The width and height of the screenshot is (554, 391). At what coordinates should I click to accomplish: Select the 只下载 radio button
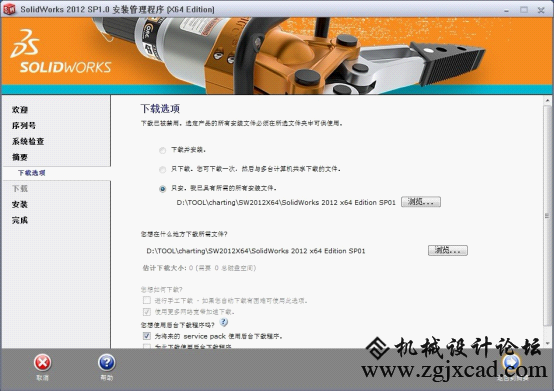click(162, 170)
